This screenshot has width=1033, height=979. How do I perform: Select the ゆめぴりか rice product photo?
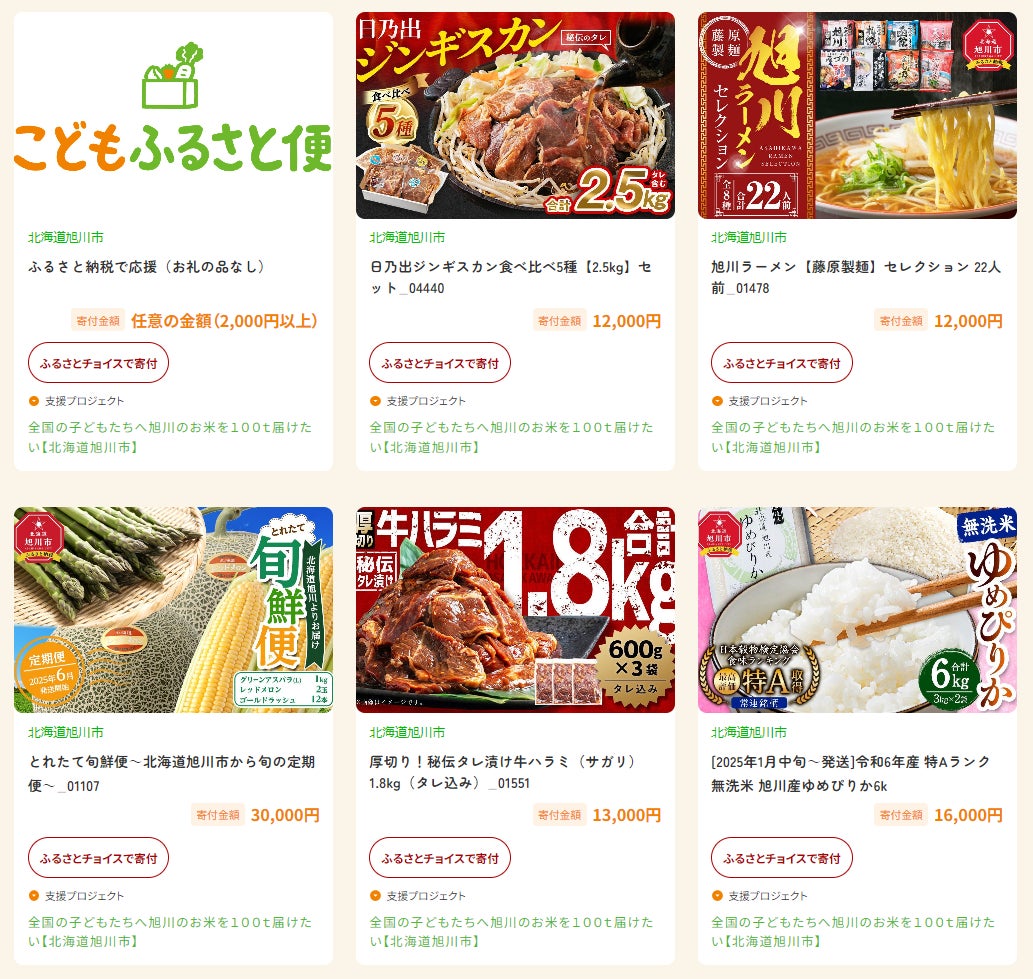(x=857, y=609)
